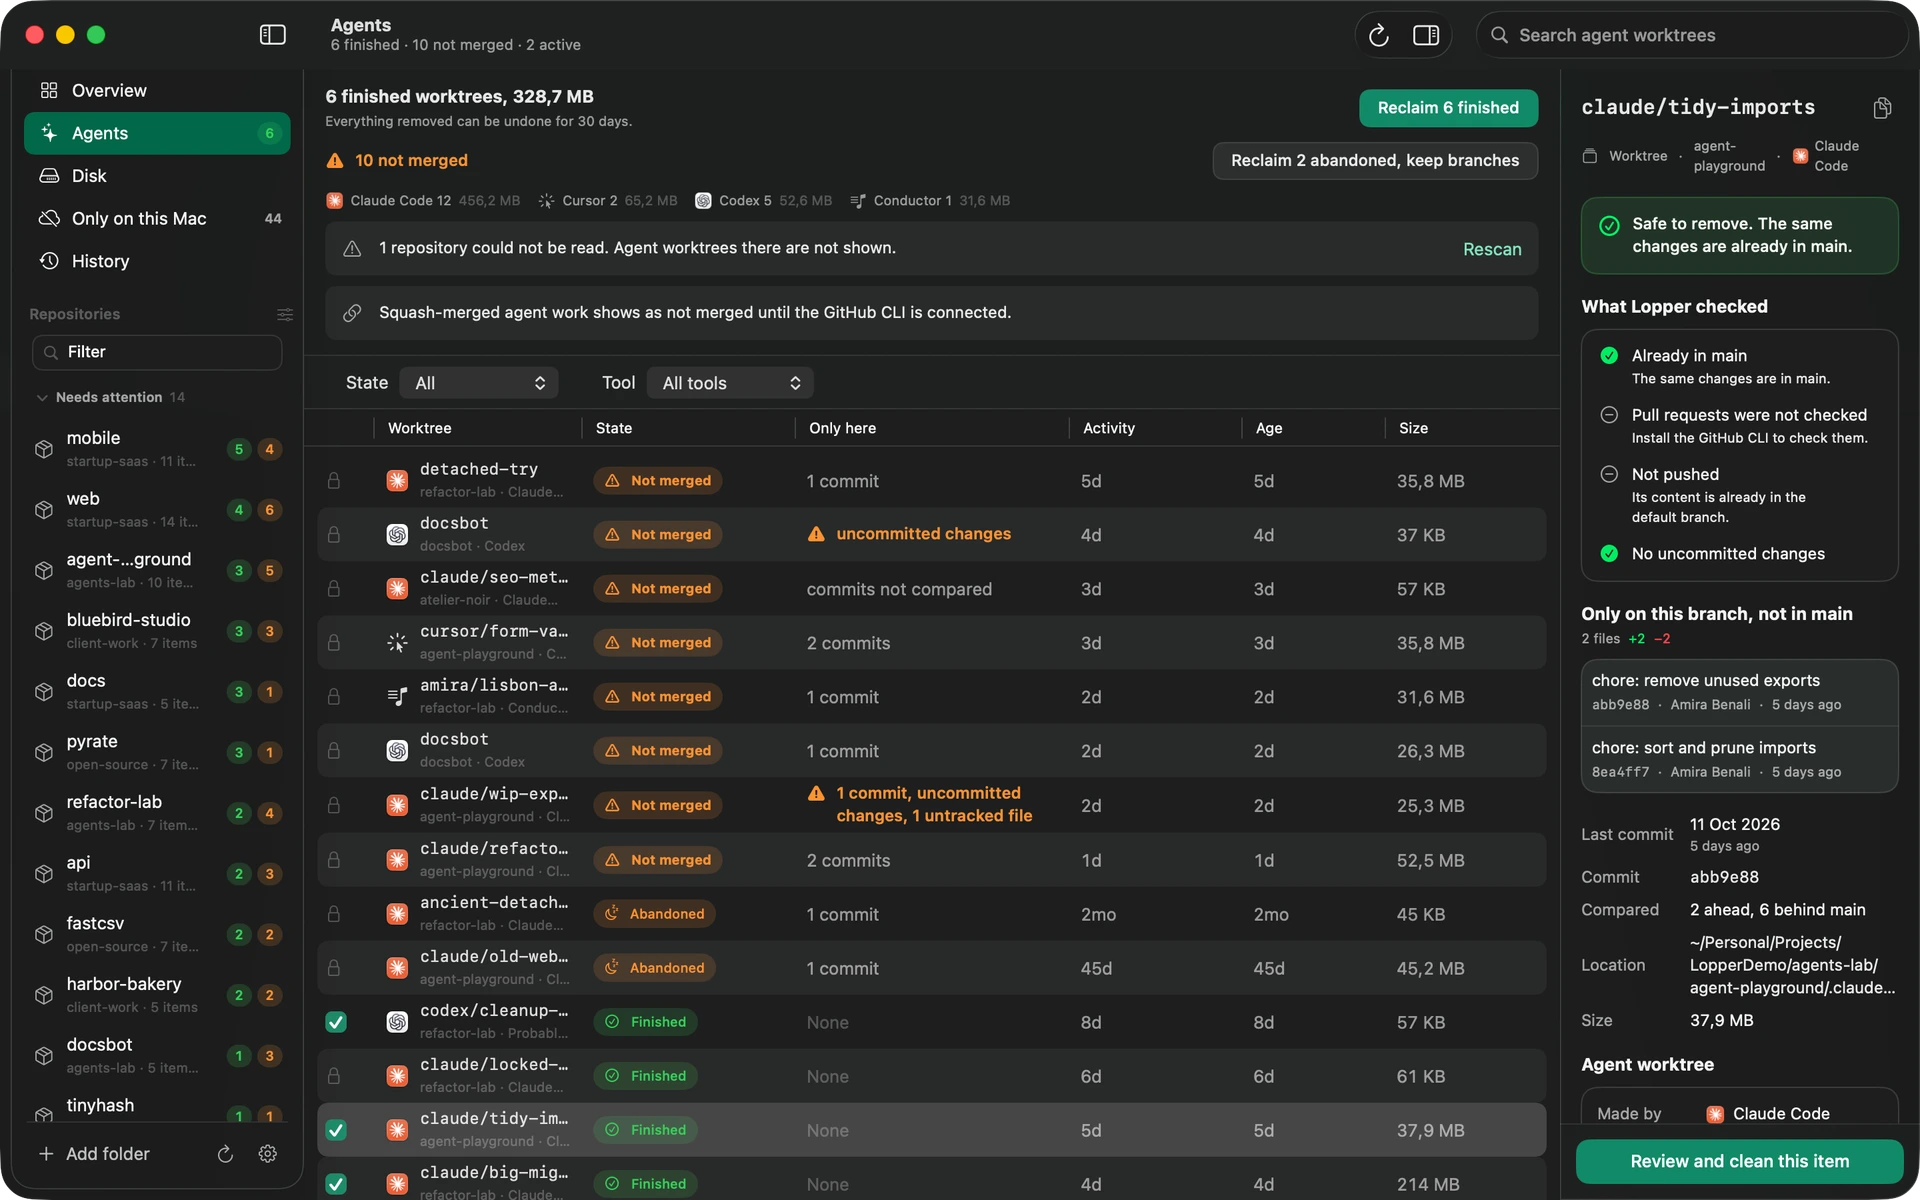Viewport: 1920px width, 1200px height.
Task: Filter by Cursor 2 tool chip
Action: [x=607, y=201]
